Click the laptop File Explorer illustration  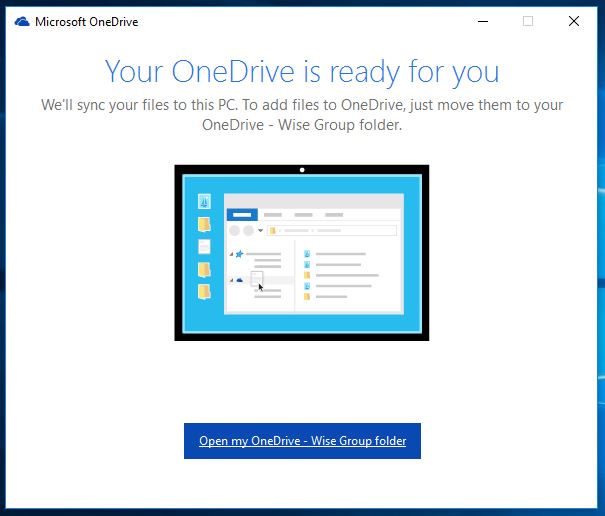[302, 253]
